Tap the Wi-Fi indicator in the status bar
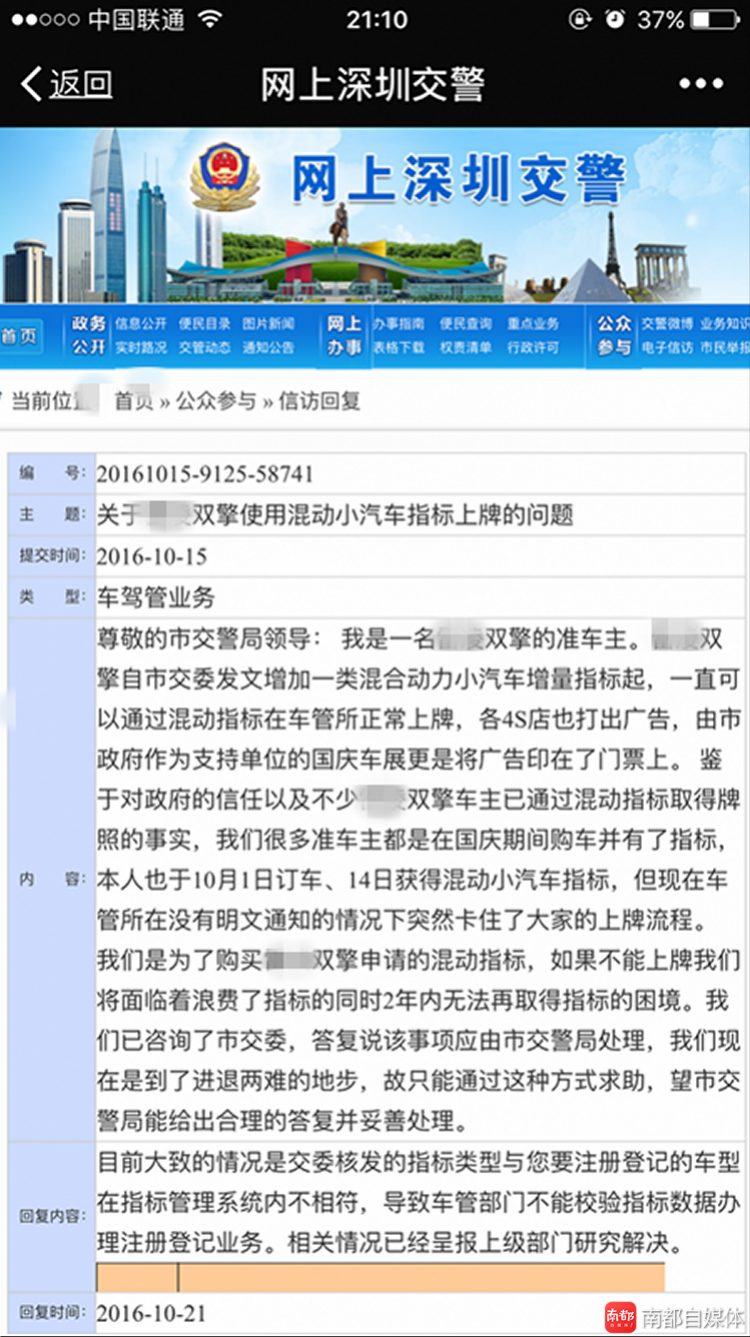 coord(210,19)
